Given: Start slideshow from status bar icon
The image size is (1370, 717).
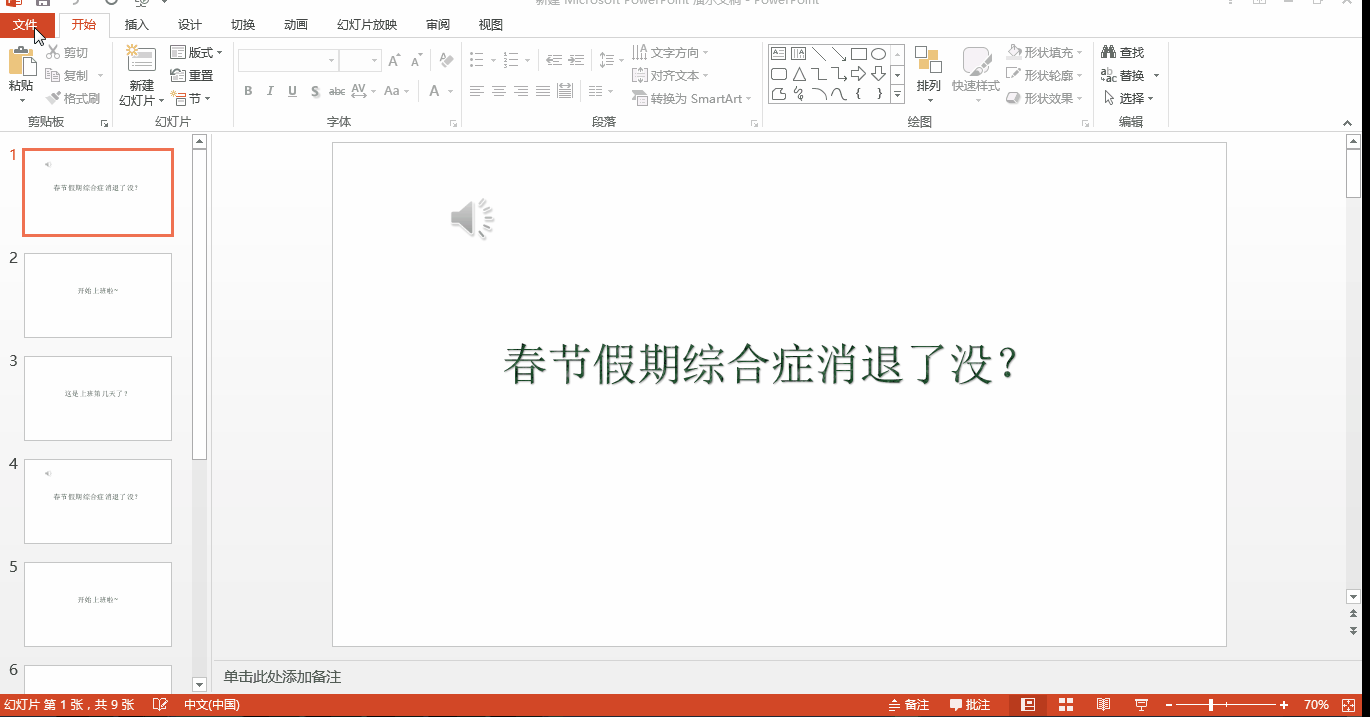Looking at the screenshot, I should click(1141, 705).
